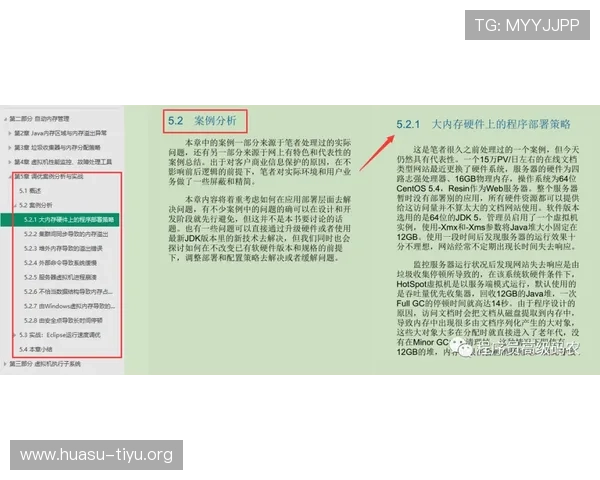Go to 第3章 垃圾收集器与内存分配策略
Image resolution: width=600 pixels, height=480 pixels.
click(57, 147)
